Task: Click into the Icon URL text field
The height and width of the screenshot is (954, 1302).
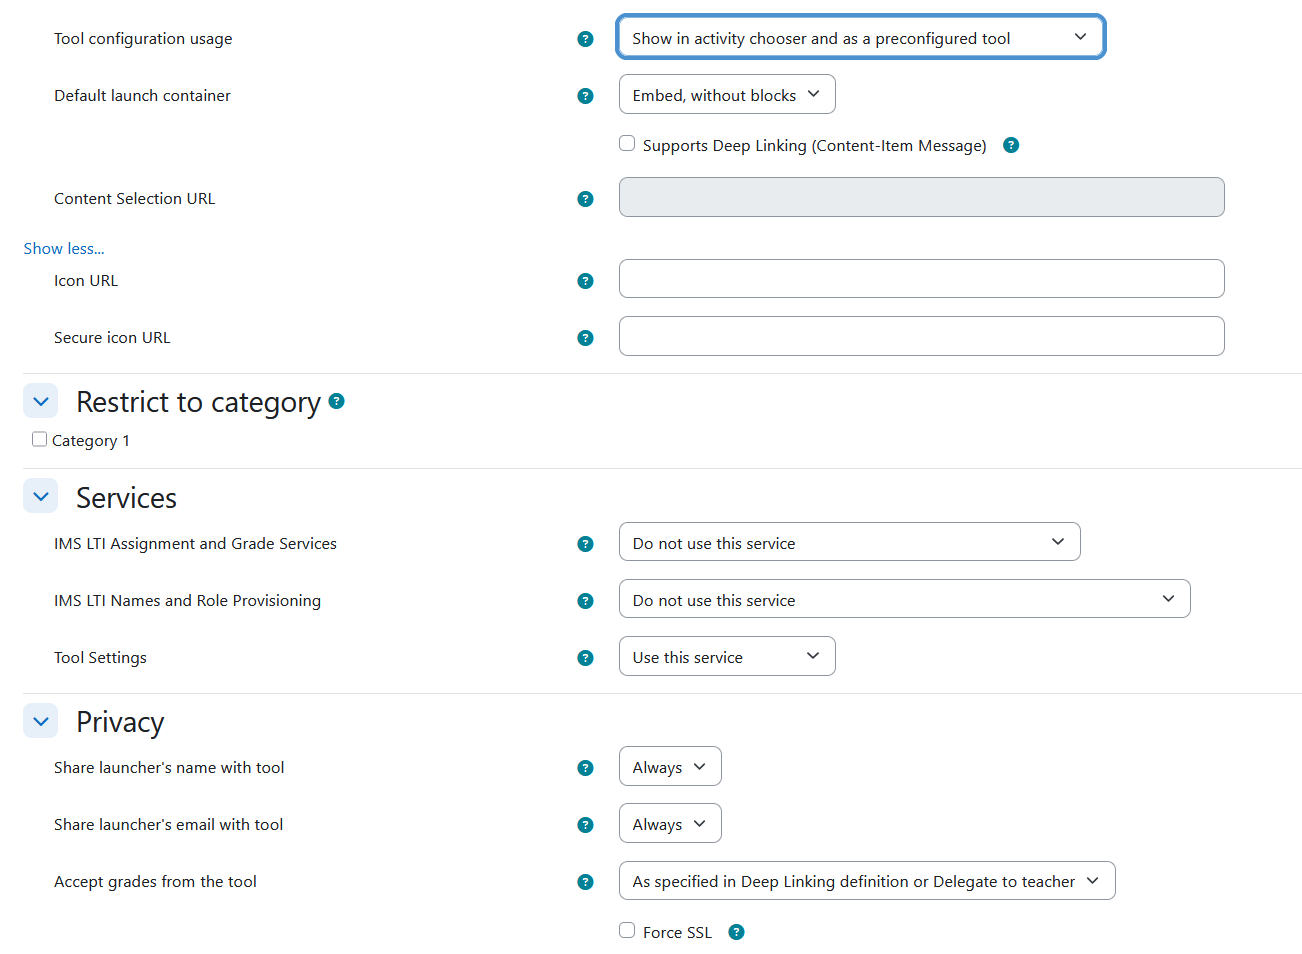Action: (921, 279)
